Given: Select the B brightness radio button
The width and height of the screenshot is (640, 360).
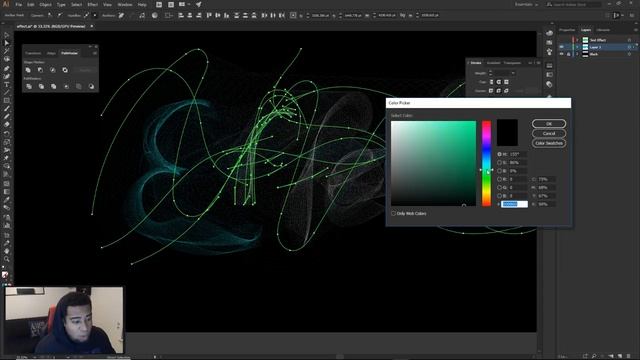Looking at the screenshot, I should (x=499, y=171).
